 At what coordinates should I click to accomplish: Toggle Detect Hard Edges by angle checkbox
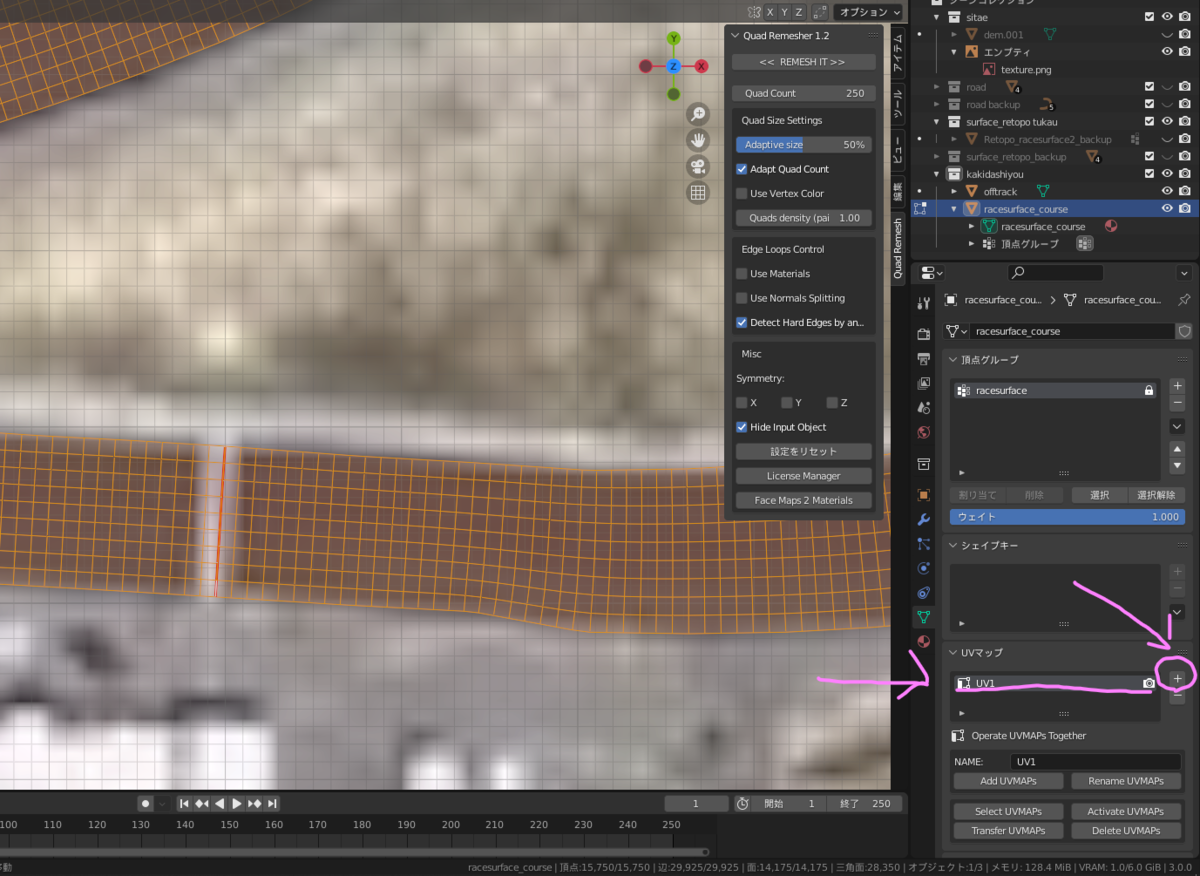click(742, 322)
